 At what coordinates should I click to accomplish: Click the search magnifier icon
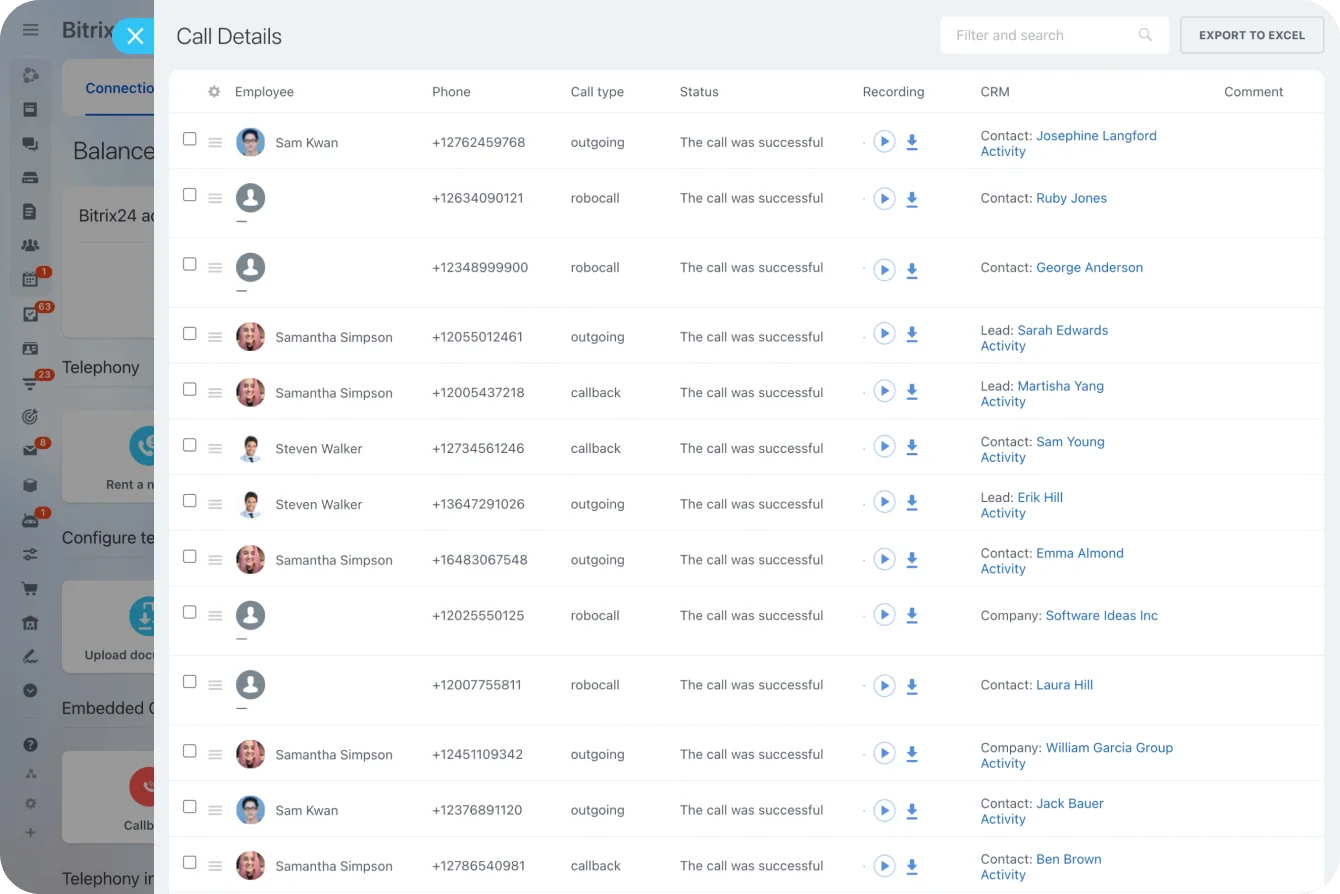click(x=1145, y=35)
